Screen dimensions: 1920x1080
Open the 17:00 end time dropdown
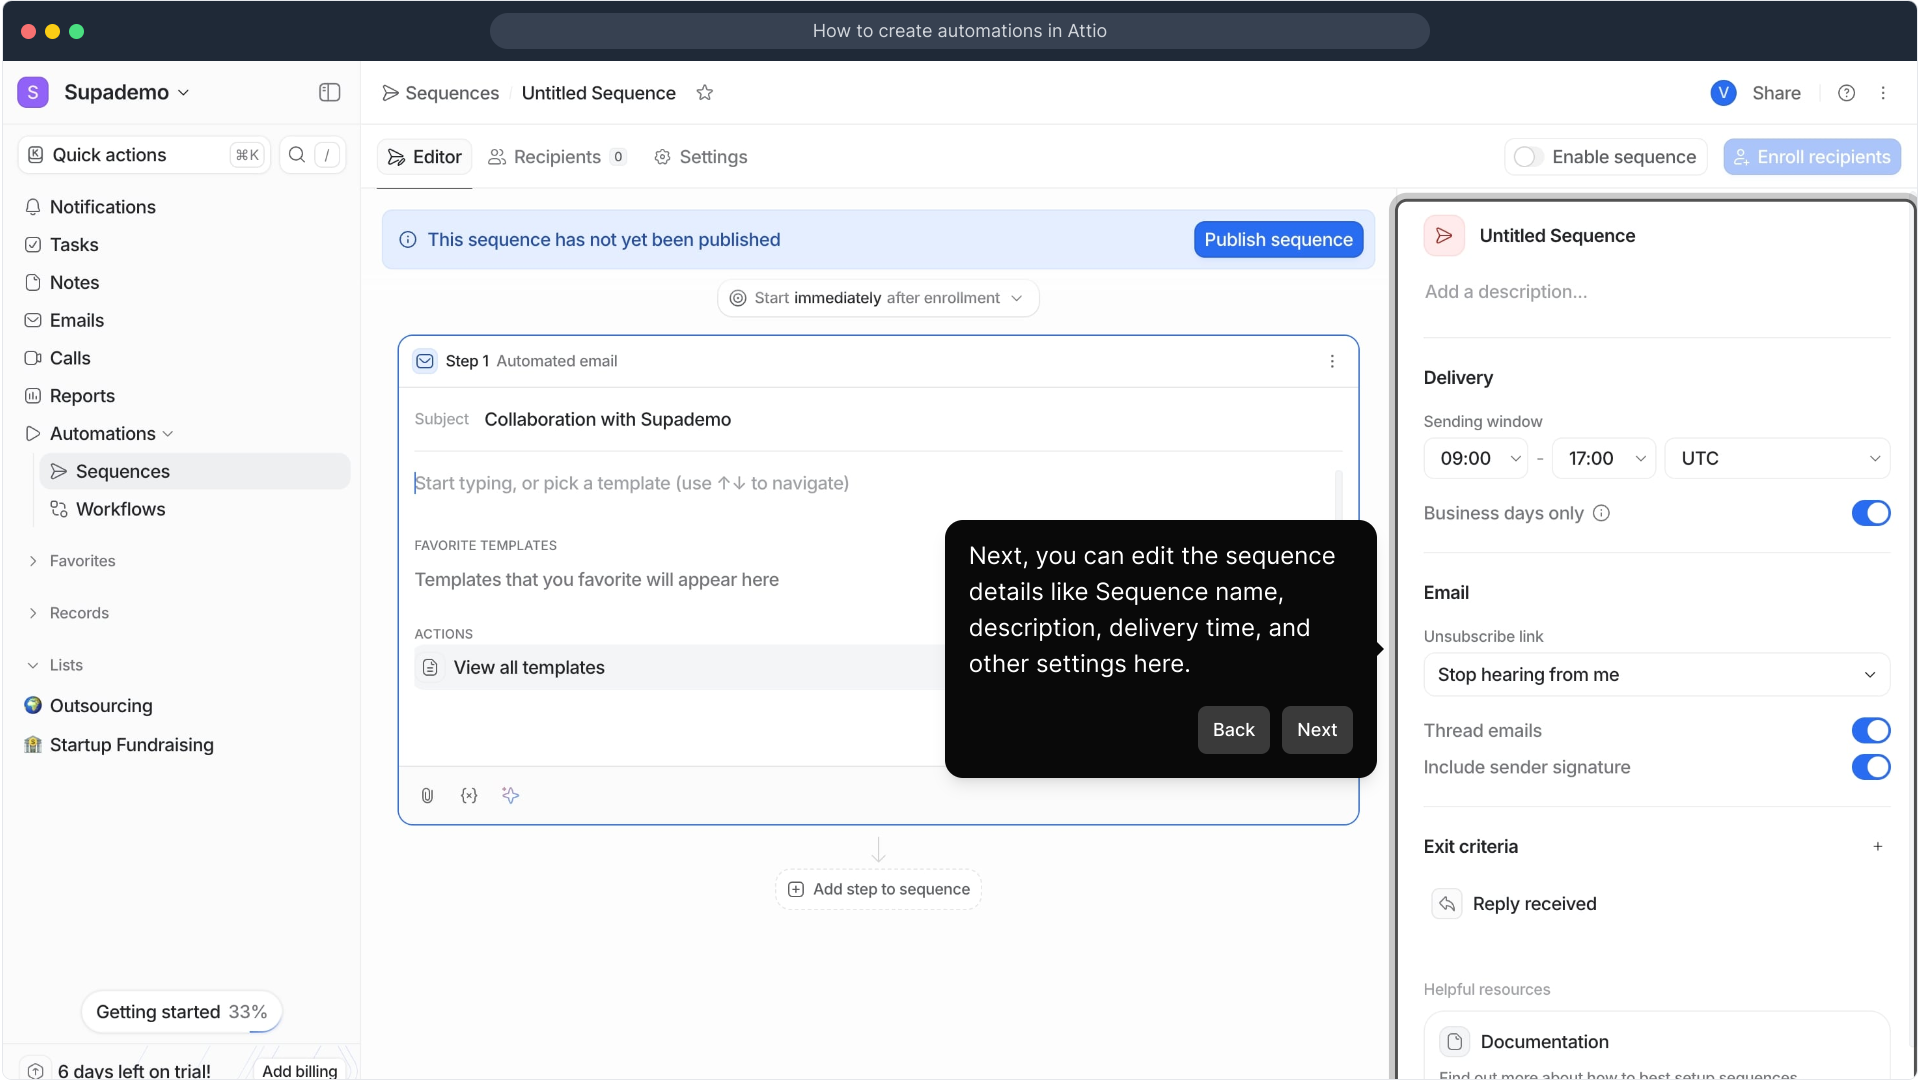1604,458
